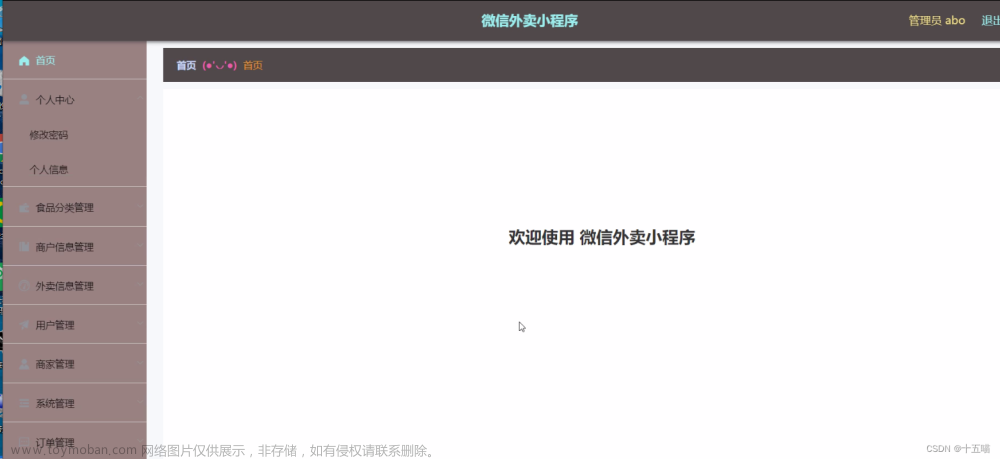Click the 管理员 abo account label
1000x459 pixels.
click(937, 20)
